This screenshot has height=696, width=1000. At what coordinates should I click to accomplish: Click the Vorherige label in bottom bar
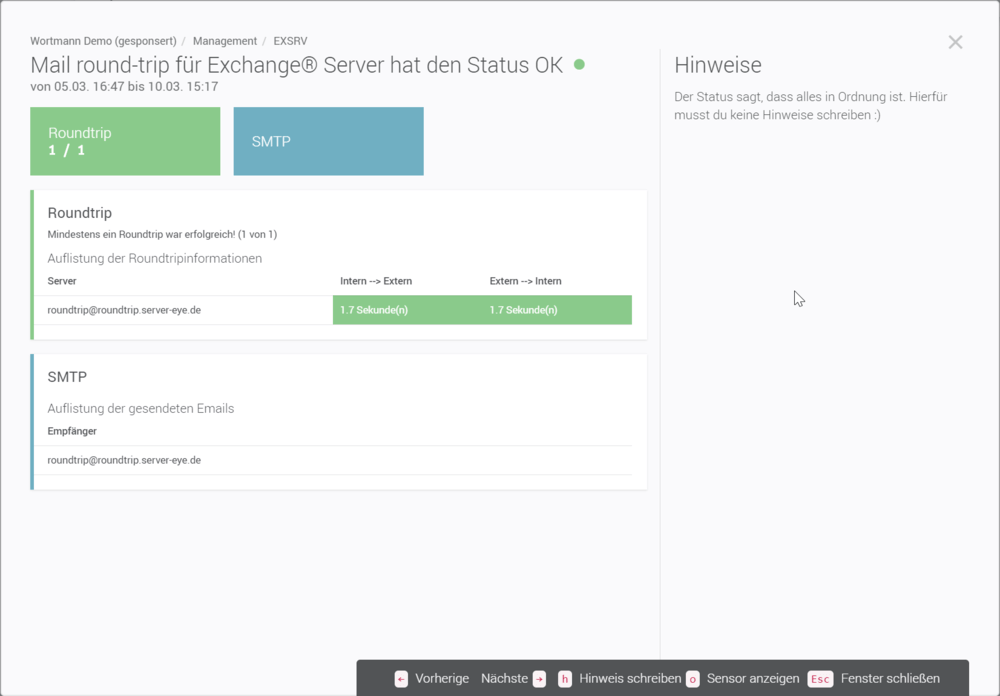(442, 679)
